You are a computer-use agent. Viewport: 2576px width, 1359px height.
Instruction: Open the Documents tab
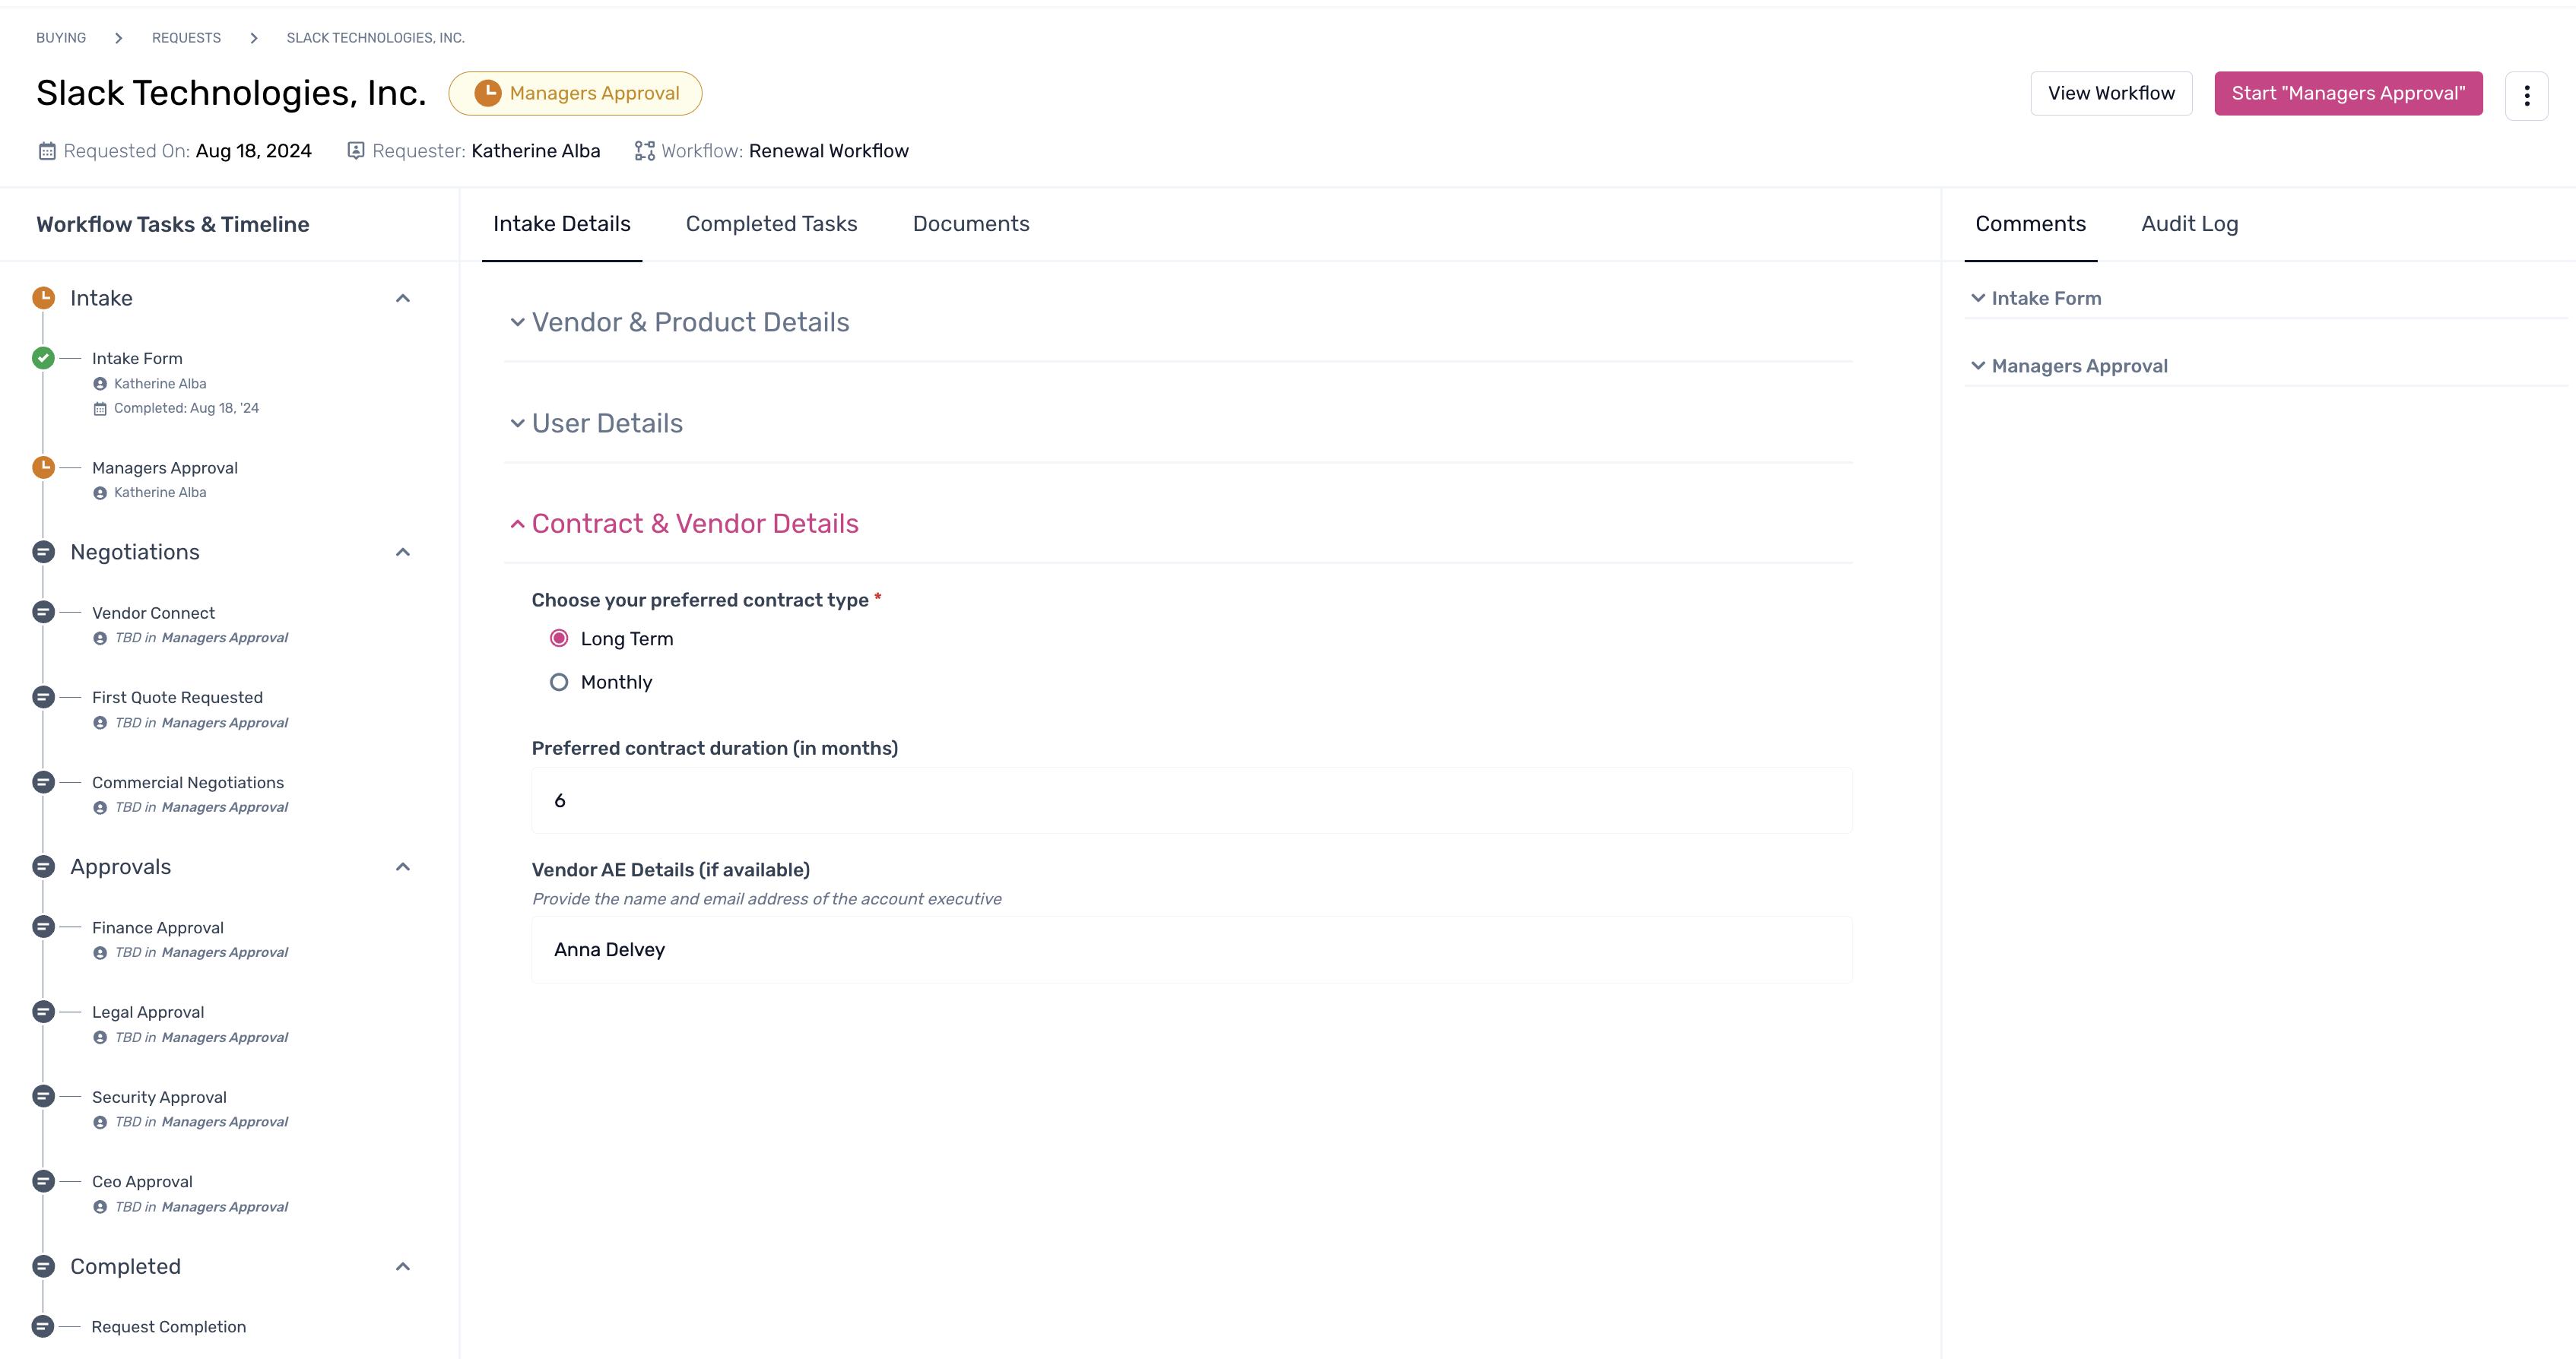[x=971, y=224]
